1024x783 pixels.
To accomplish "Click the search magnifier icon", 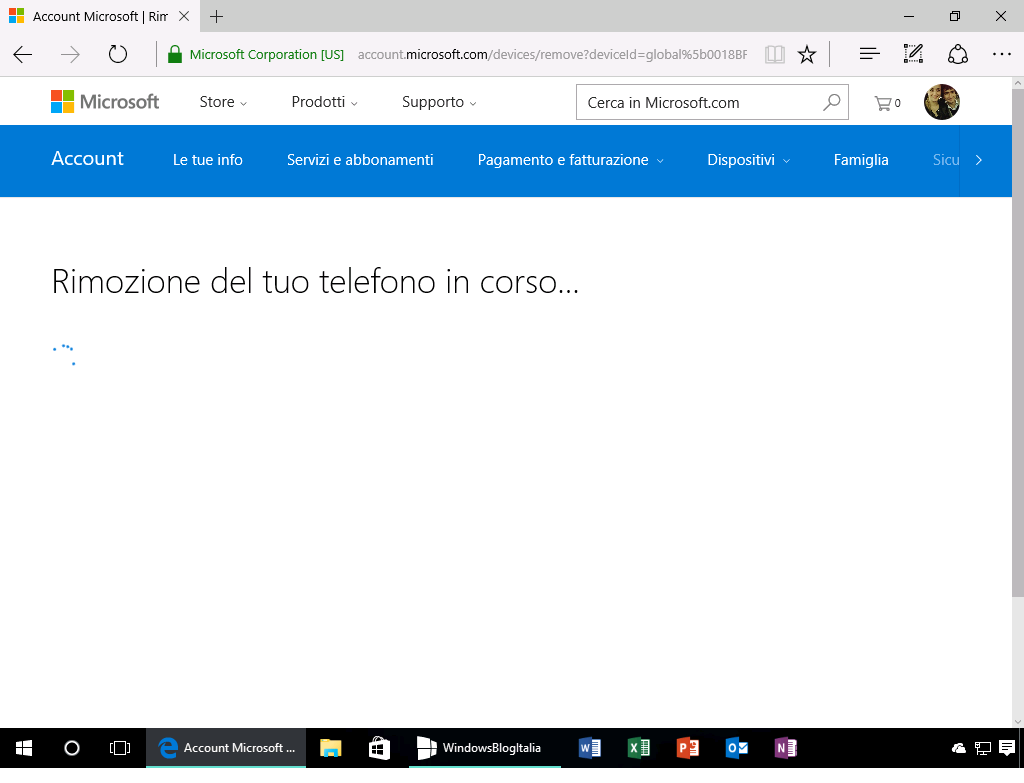I will point(831,102).
